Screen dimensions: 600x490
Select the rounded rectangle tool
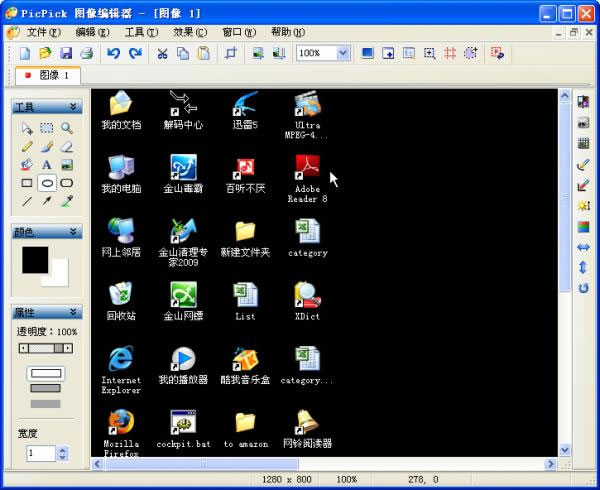pyautogui.click(x=67, y=183)
